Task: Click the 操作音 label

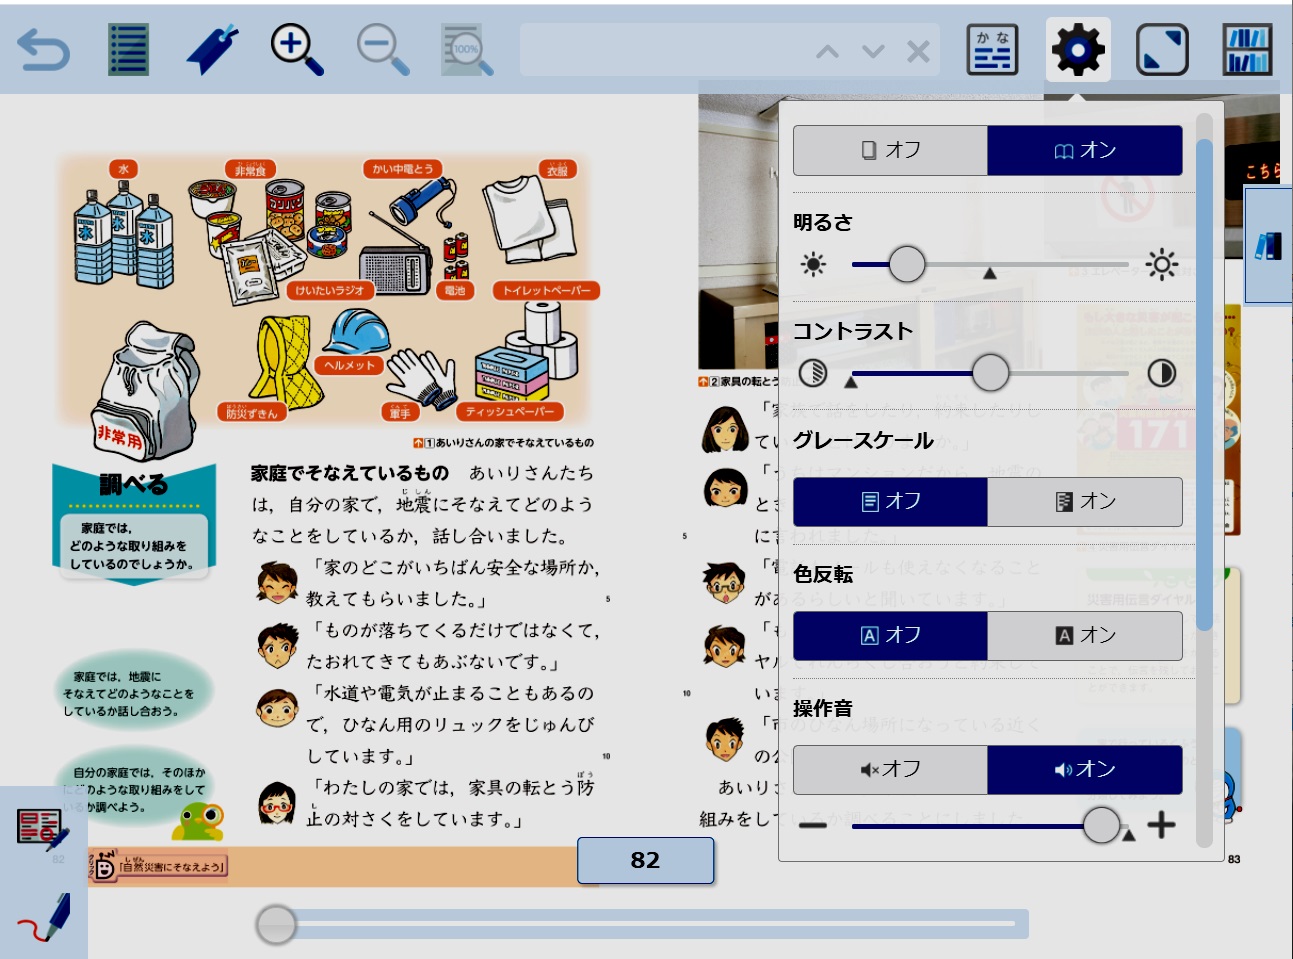Action: [x=823, y=708]
